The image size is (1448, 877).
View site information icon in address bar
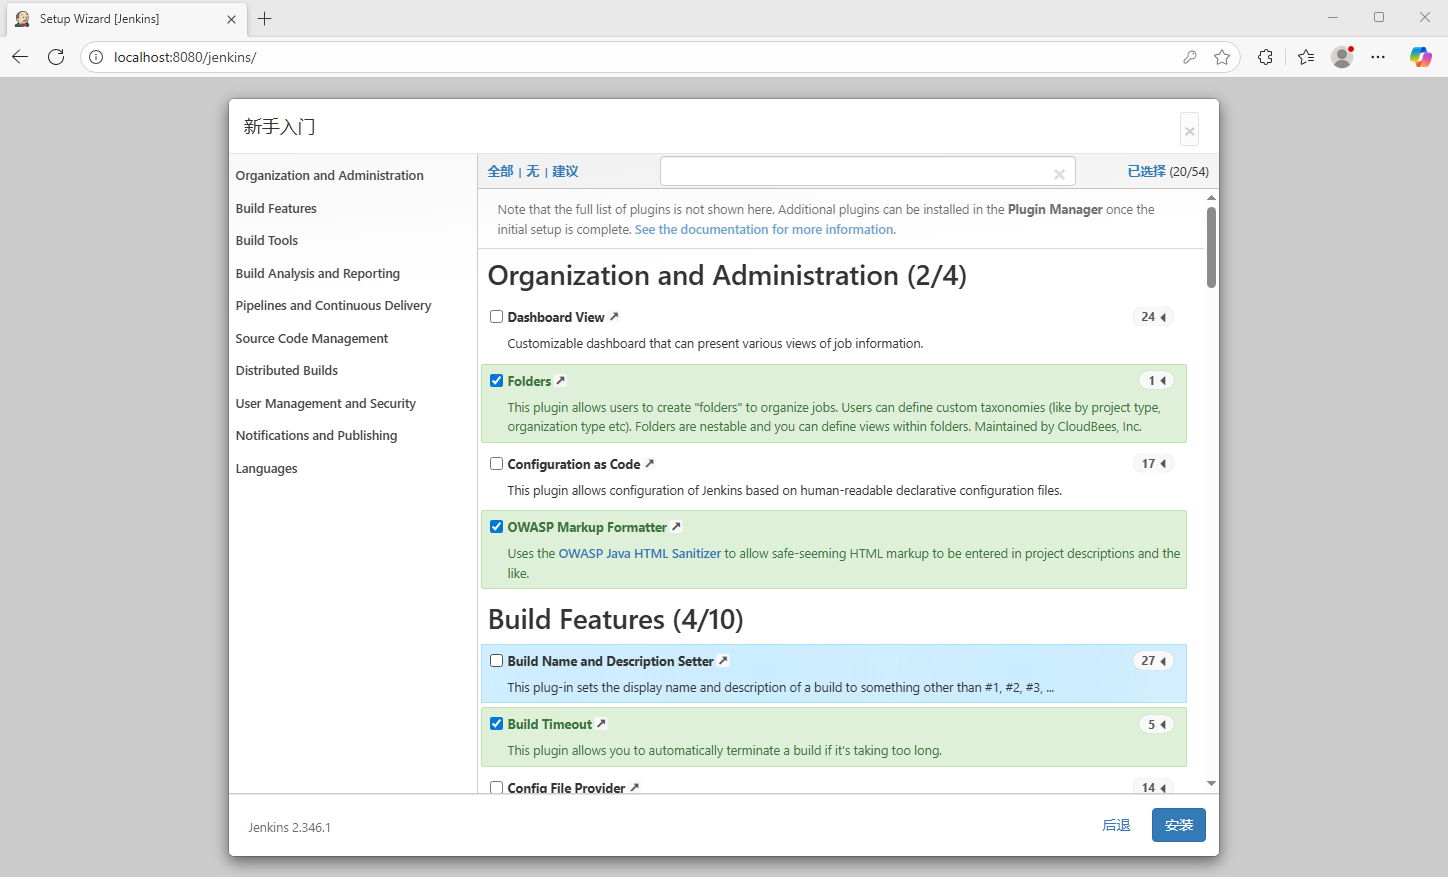pyautogui.click(x=96, y=57)
